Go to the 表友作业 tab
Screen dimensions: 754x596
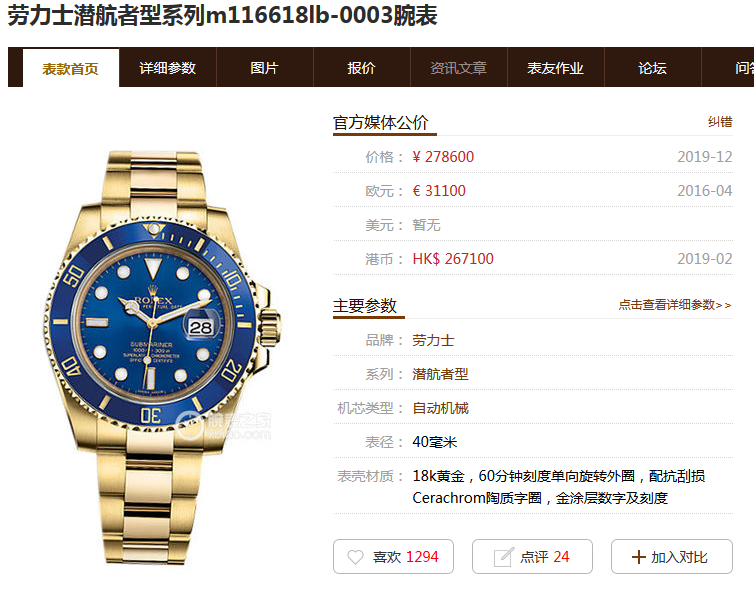tap(555, 68)
